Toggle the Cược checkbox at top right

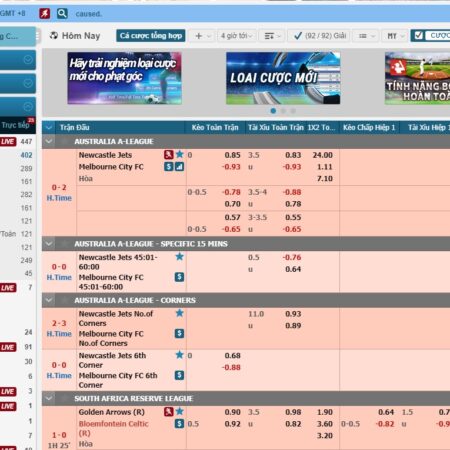(419, 35)
